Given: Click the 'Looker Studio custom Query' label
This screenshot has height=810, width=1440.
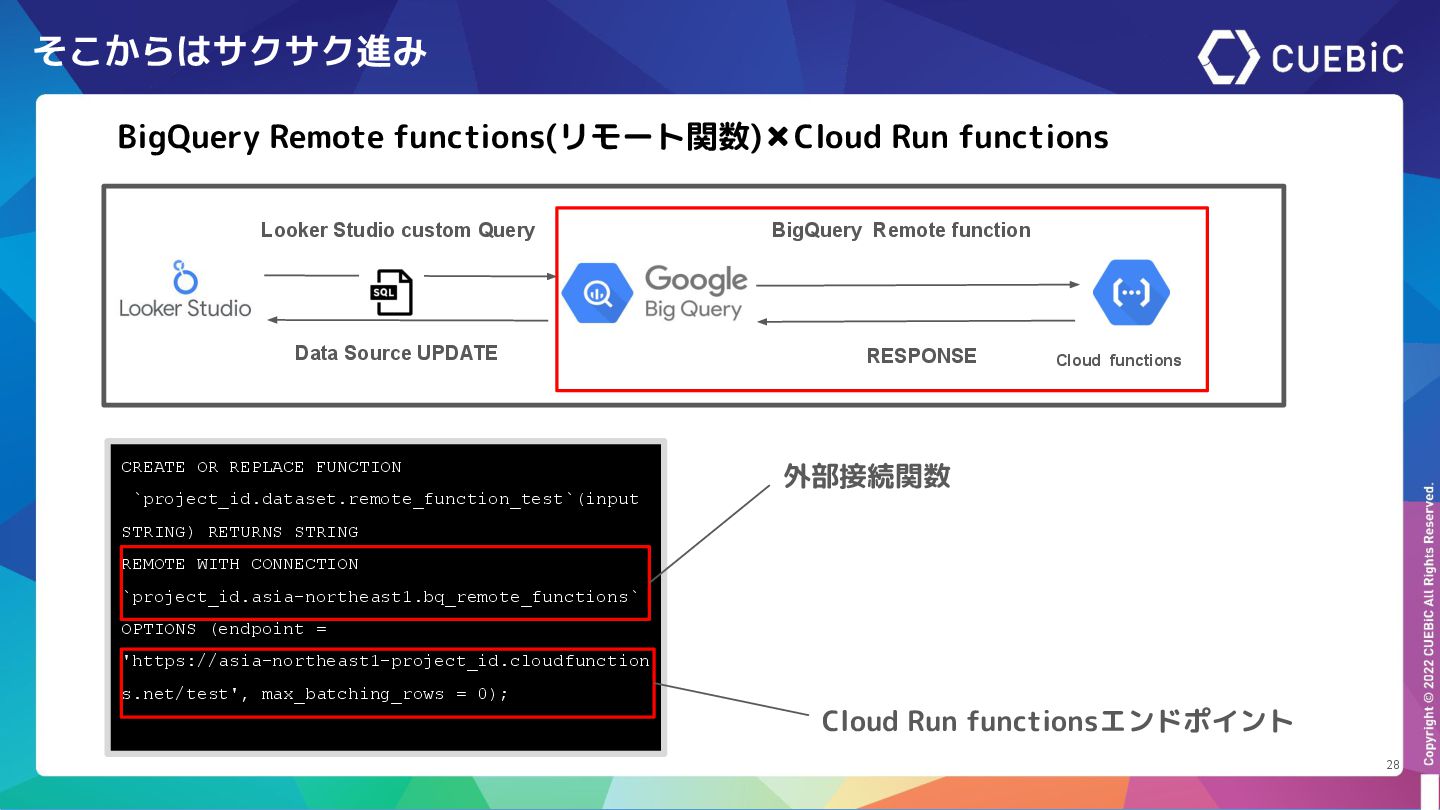Looking at the screenshot, I should pyautogui.click(x=398, y=230).
